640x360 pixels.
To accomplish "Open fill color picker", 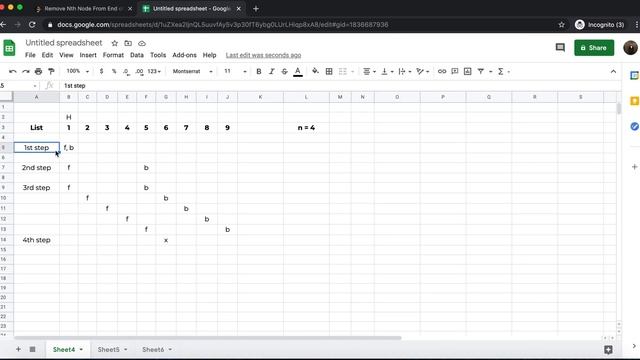I will point(316,71).
